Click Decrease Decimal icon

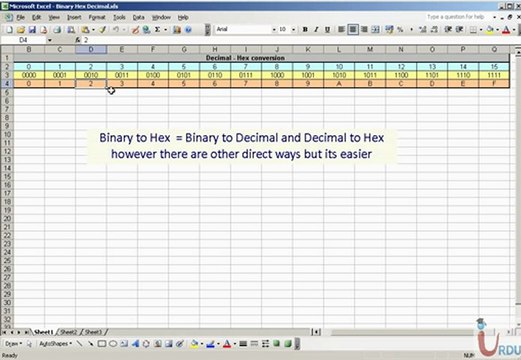tap(434, 30)
